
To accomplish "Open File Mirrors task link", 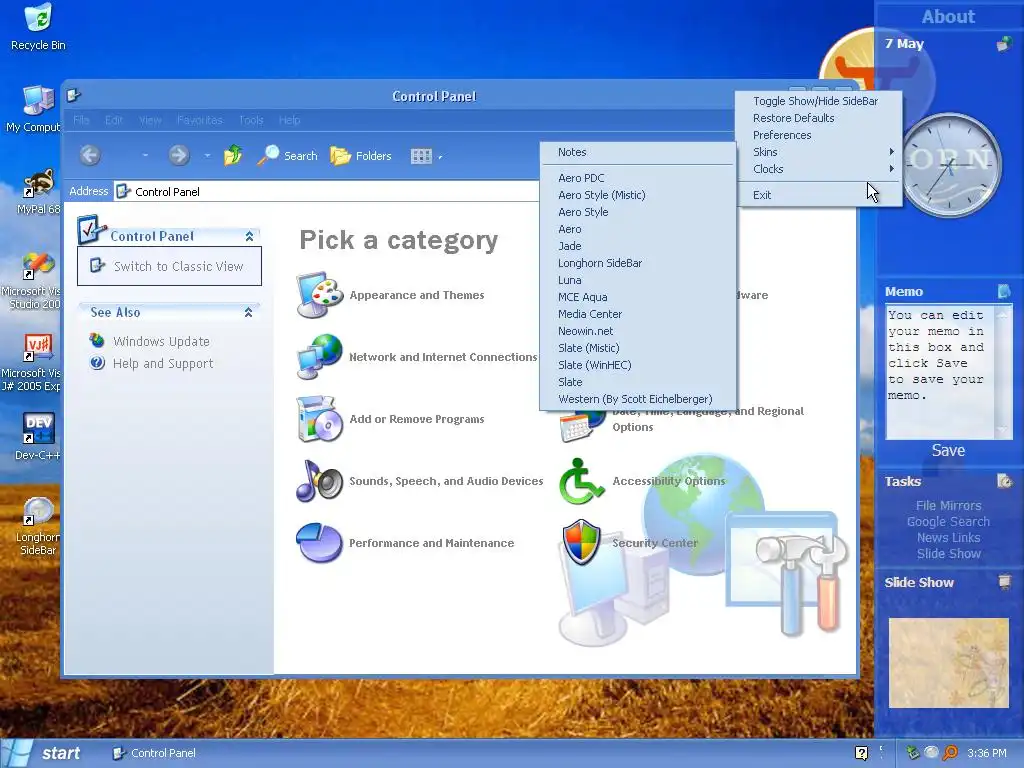I will tap(948, 505).
